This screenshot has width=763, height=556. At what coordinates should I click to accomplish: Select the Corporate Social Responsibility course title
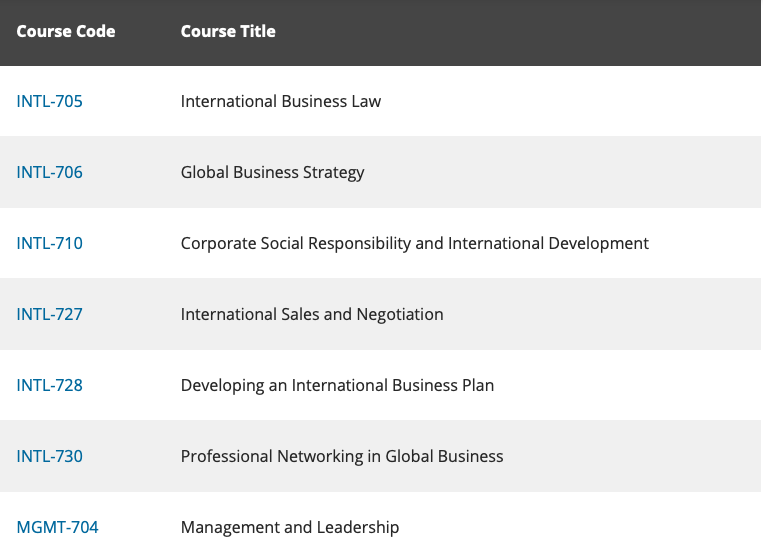414,243
